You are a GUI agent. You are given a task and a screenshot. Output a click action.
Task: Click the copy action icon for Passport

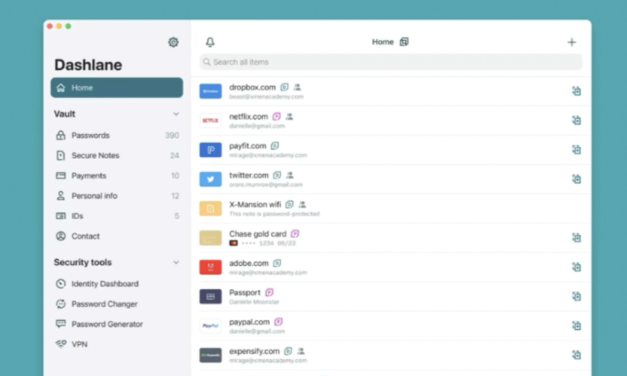coord(576,296)
